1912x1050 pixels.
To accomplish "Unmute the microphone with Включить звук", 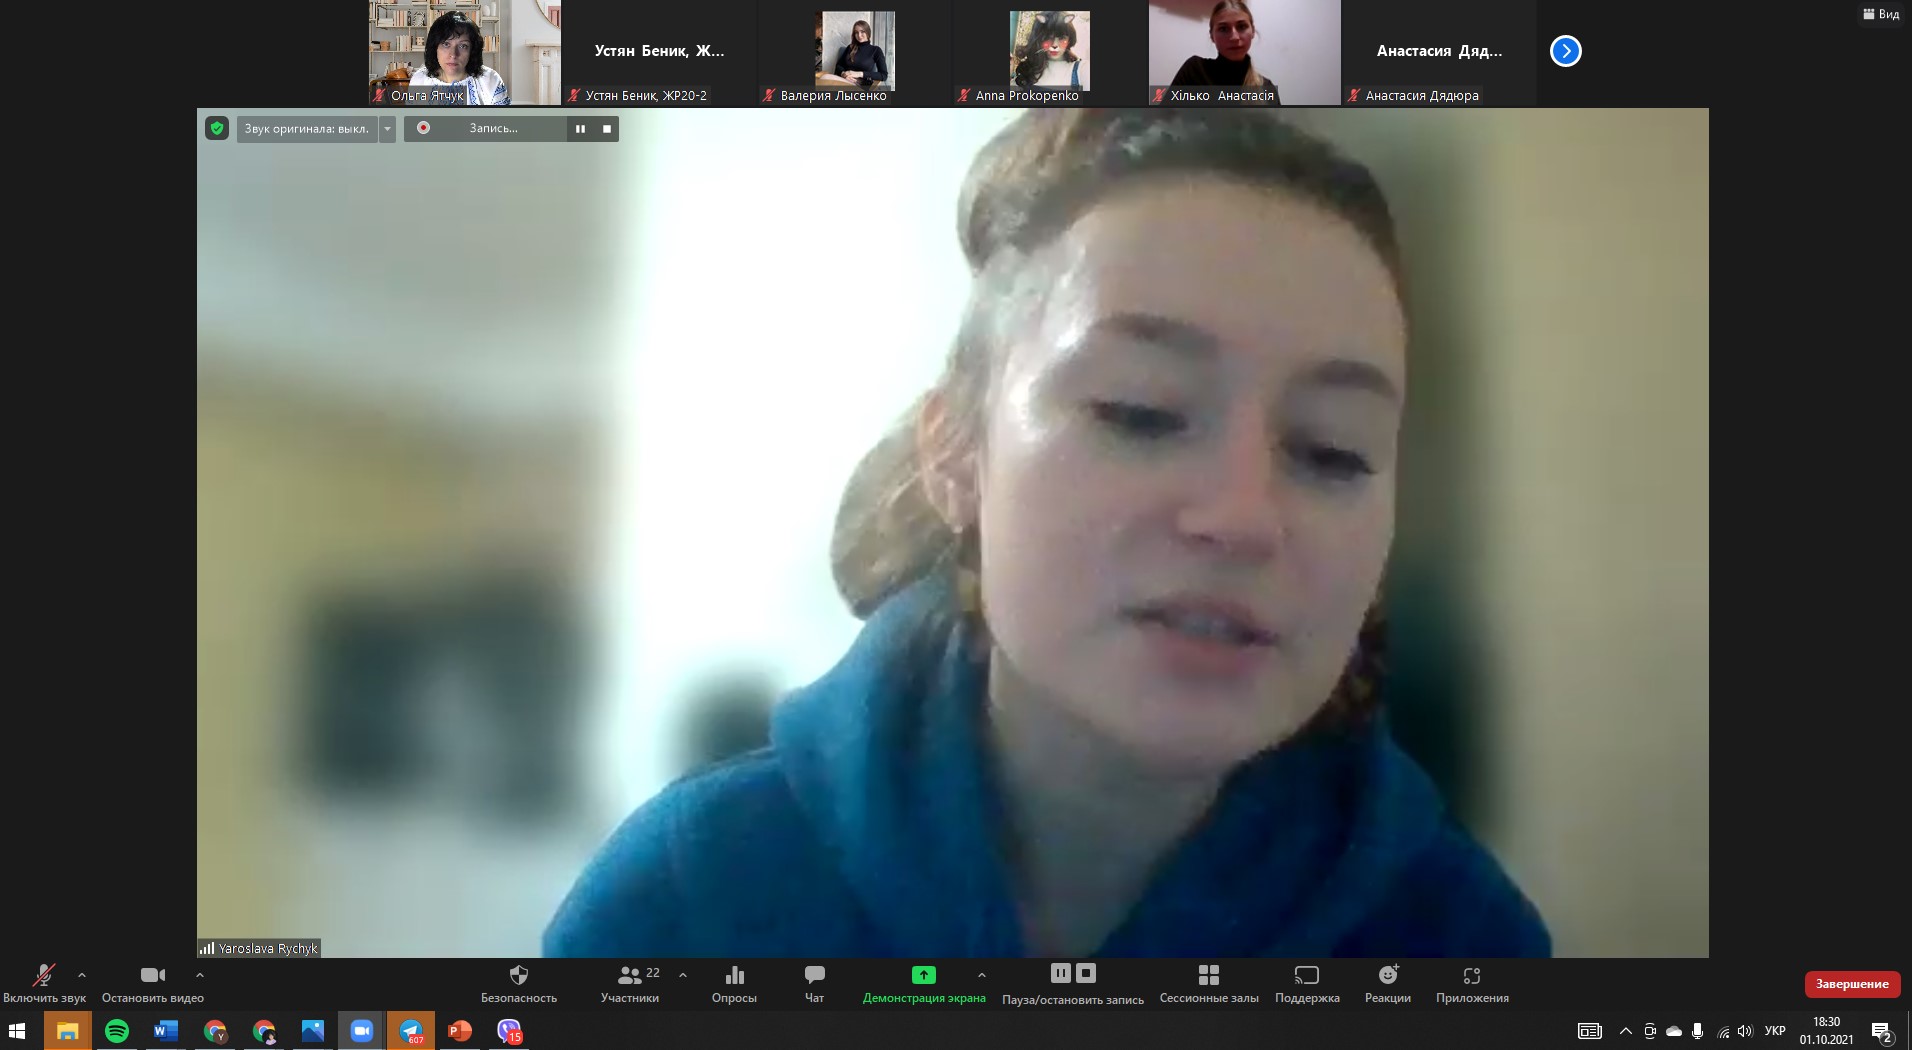I will coord(44,984).
